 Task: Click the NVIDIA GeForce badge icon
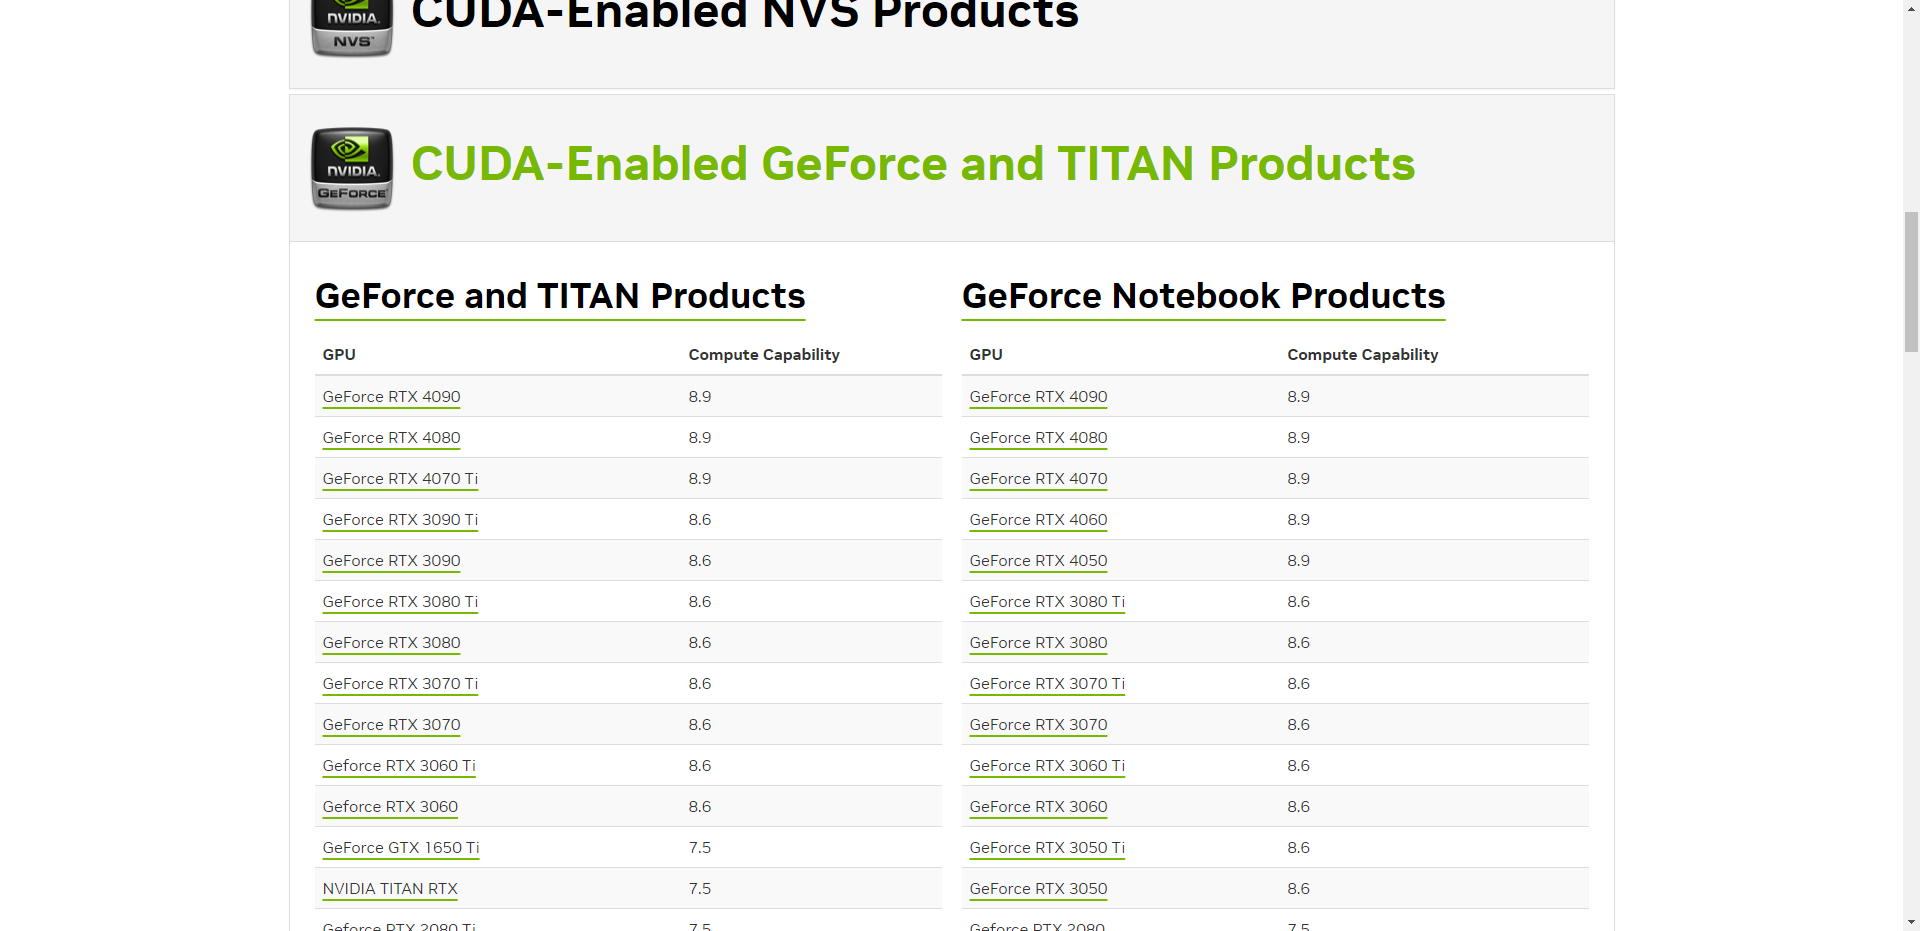352,168
